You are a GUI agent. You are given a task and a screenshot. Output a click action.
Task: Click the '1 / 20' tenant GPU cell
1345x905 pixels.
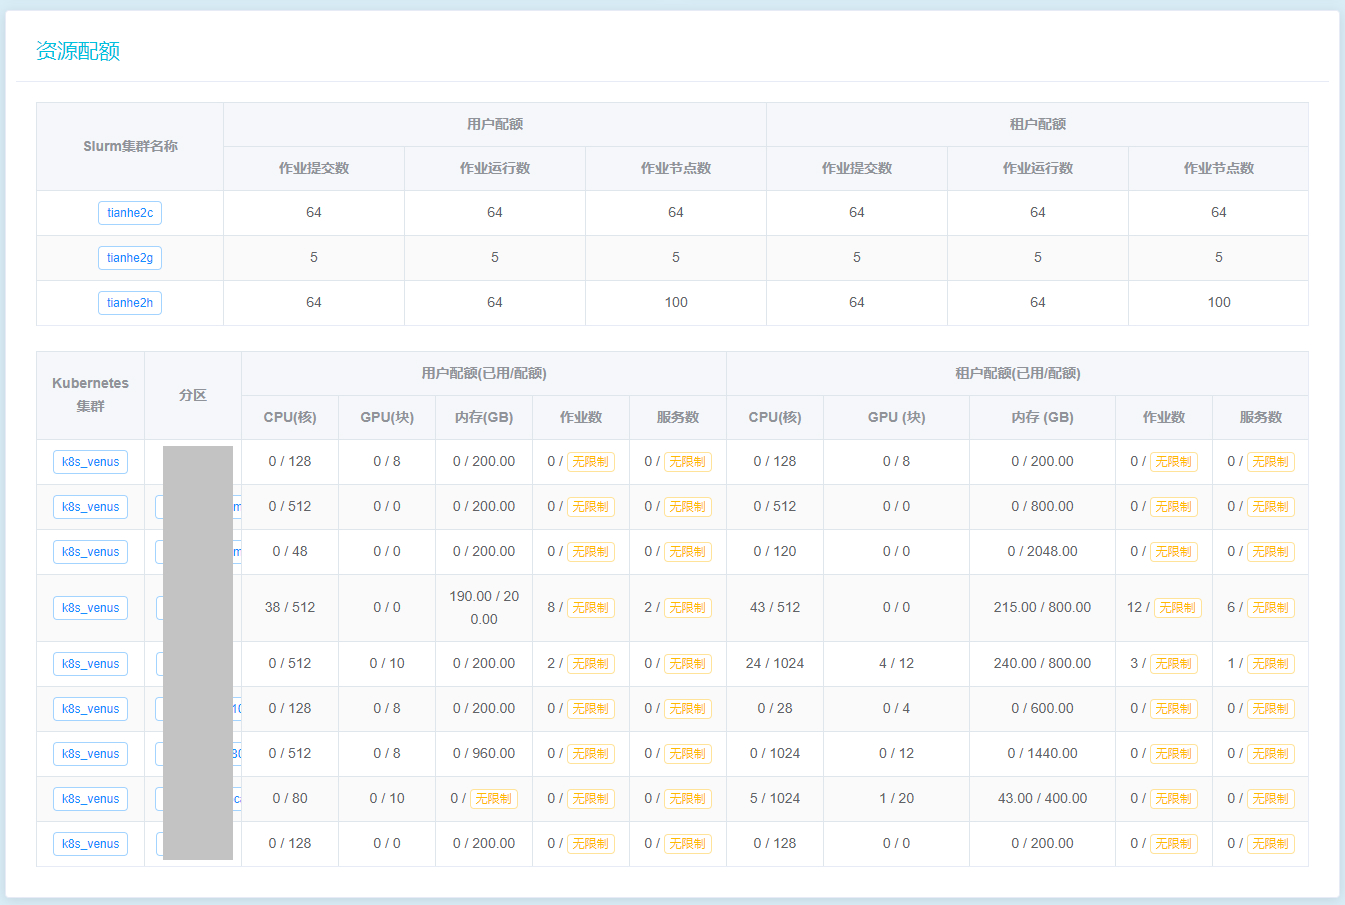(x=896, y=798)
